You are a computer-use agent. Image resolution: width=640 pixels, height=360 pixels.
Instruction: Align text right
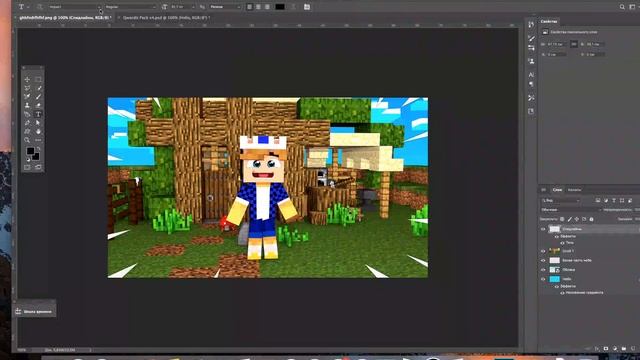tap(267, 7)
